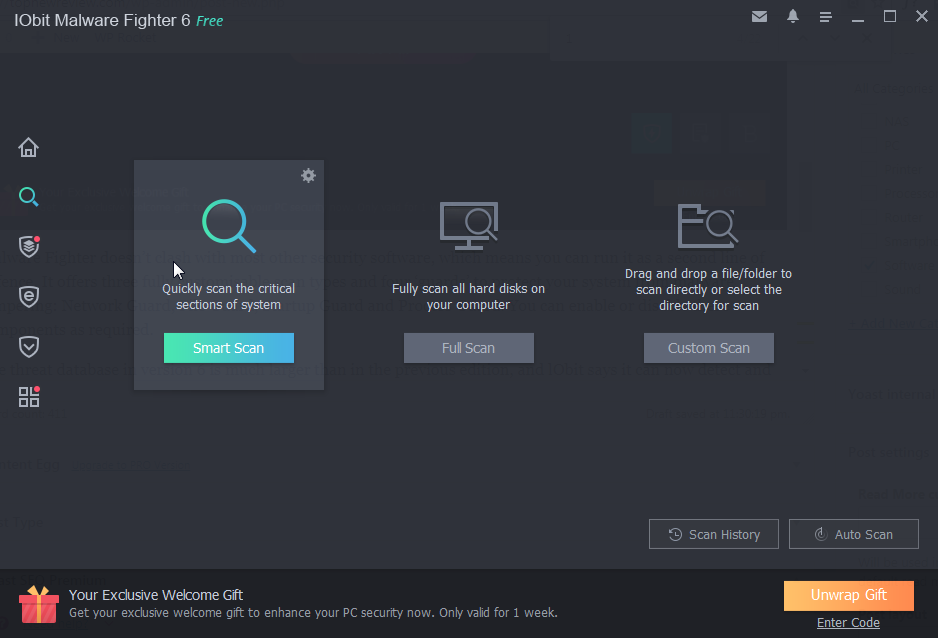Viewport: 938px width, 638px height.
Task: Click the Unwrap Gift button
Action: pyautogui.click(x=848, y=596)
